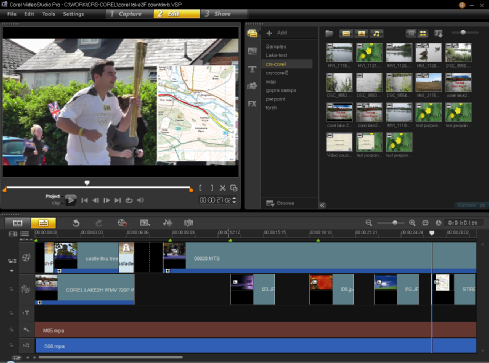The width and height of the screenshot is (489, 363).
Task: Open the Title library T icon
Action: (x=252, y=69)
